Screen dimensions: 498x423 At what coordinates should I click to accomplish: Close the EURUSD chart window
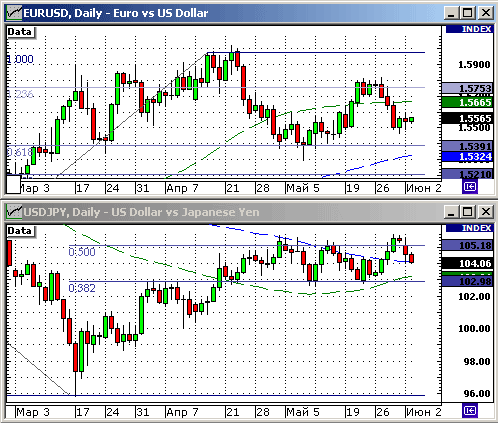click(486, 13)
